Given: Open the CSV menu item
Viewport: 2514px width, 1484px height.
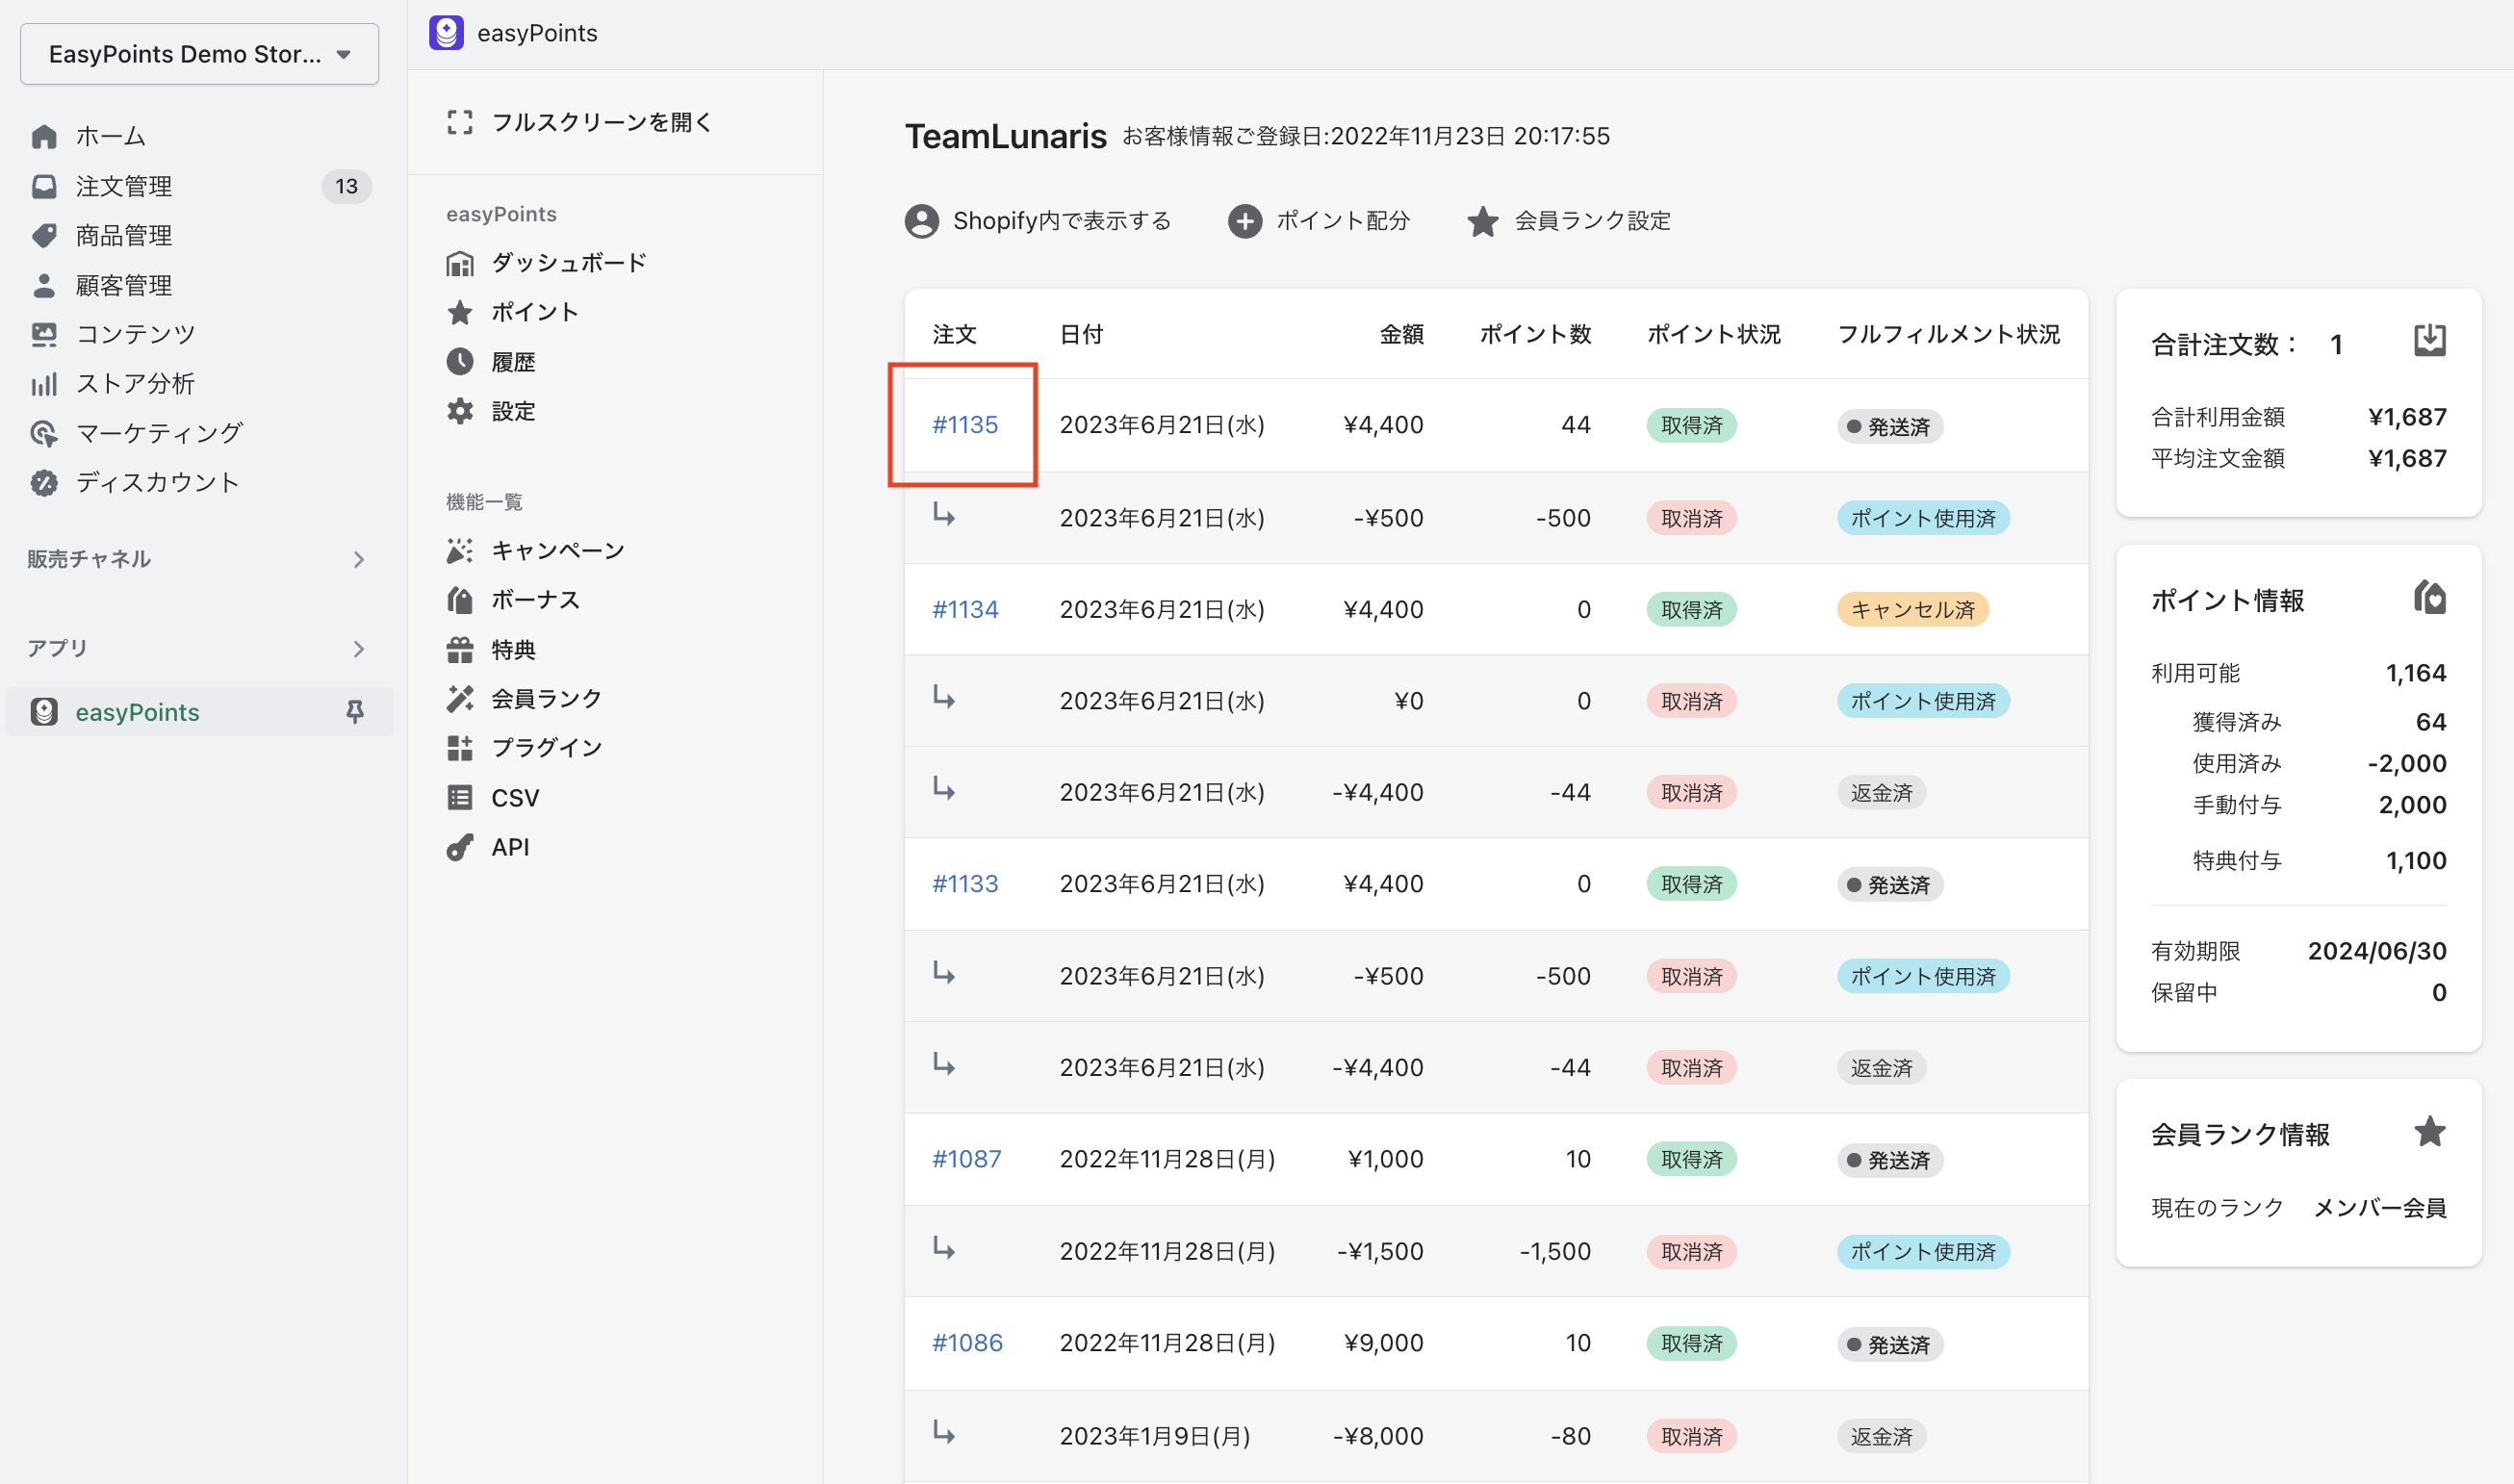Looking at the screenshot, I should coord(514,797).
